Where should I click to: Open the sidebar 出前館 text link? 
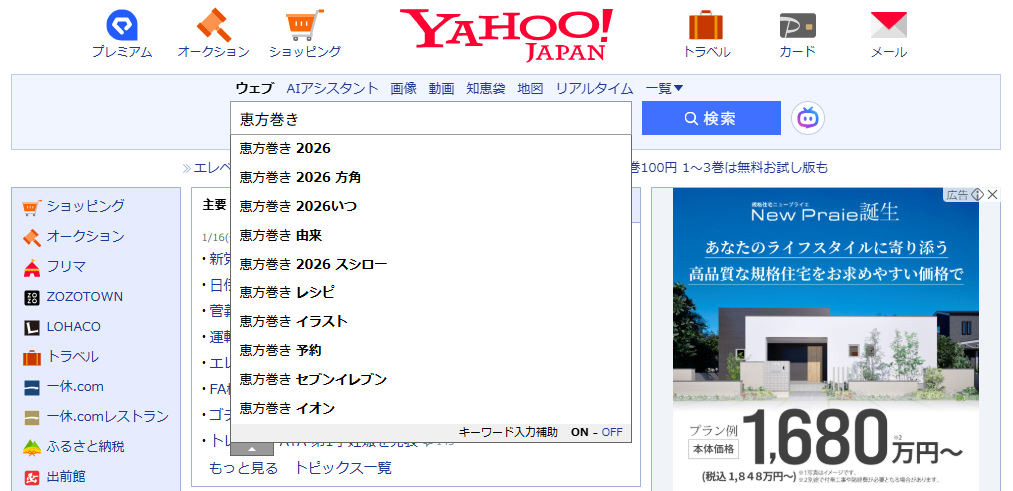pyautogui.click(x=67, y=477)
